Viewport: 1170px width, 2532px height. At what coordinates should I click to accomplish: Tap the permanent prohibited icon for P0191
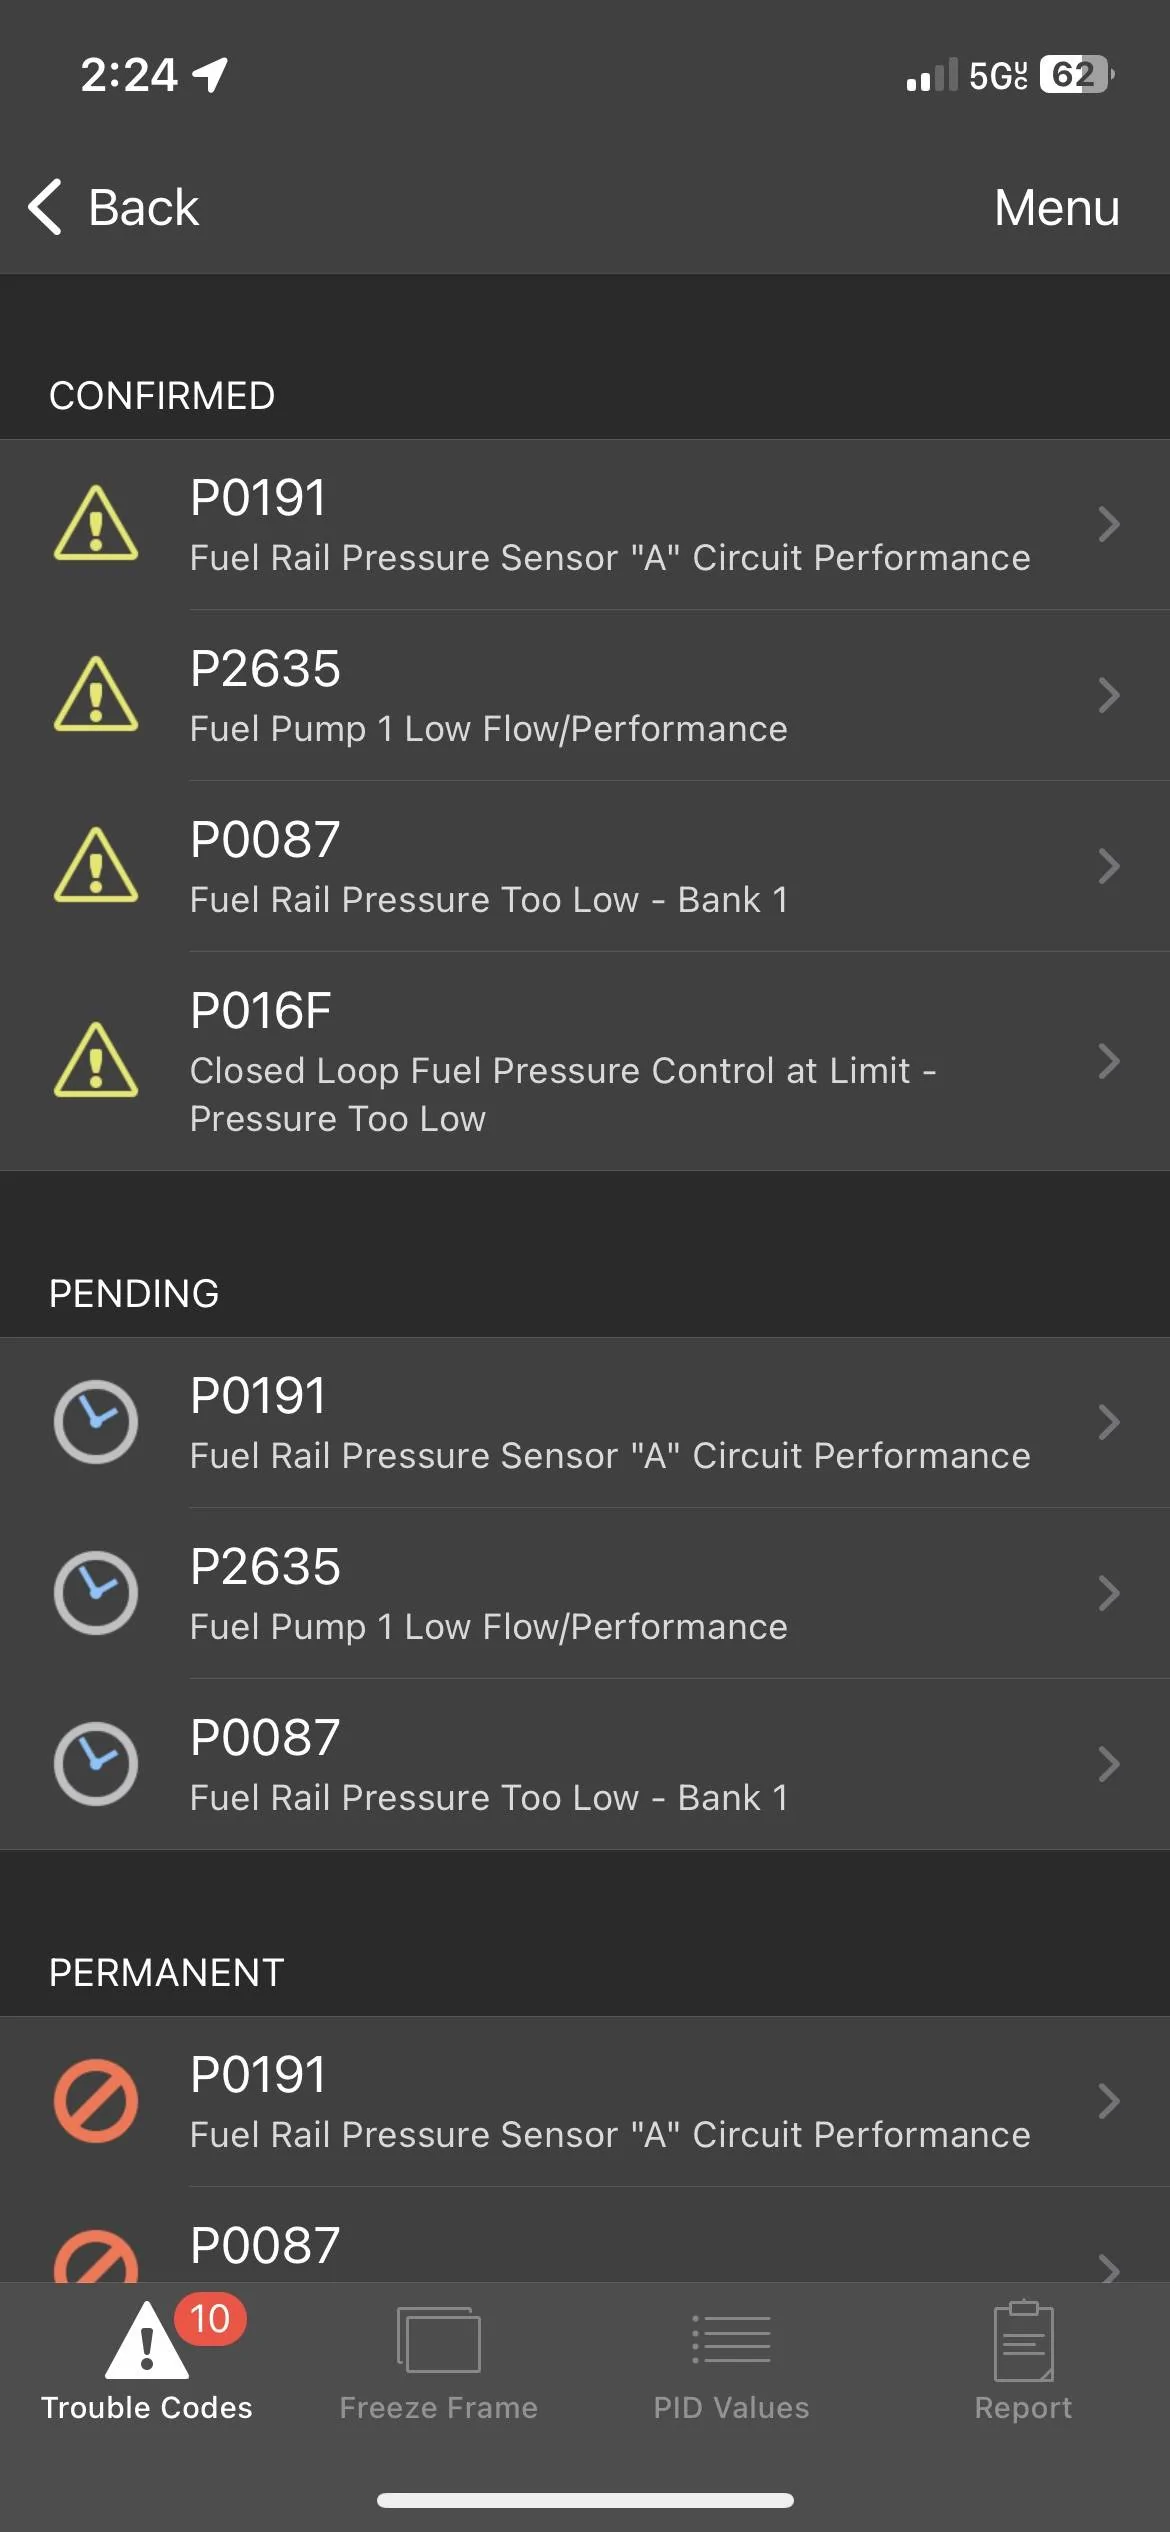[96, 2101]
